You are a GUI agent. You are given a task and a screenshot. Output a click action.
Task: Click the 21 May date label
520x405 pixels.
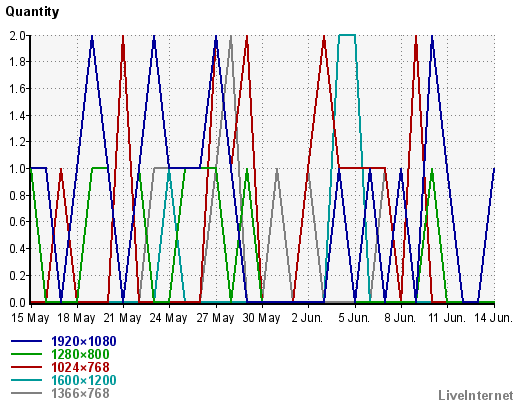(122, 318)
